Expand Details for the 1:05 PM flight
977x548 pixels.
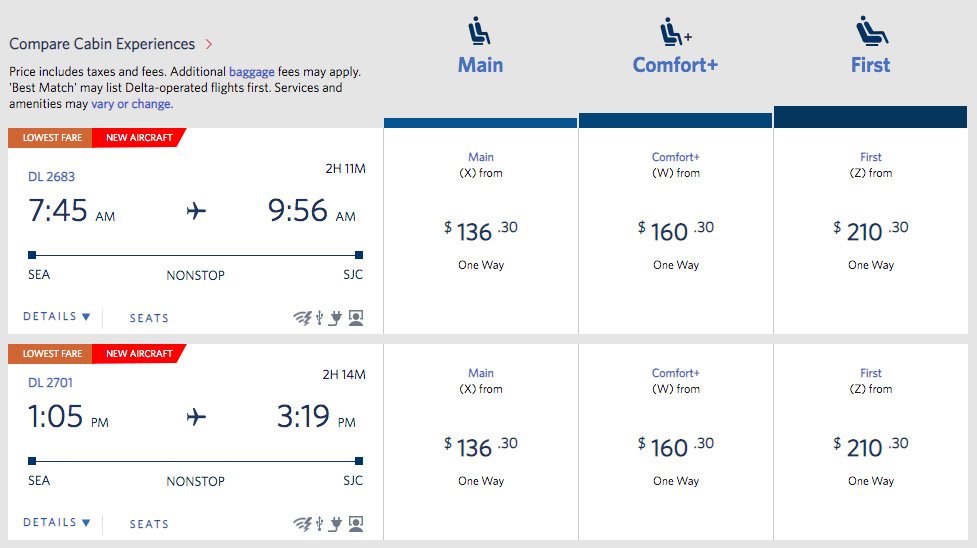point(57,523)
